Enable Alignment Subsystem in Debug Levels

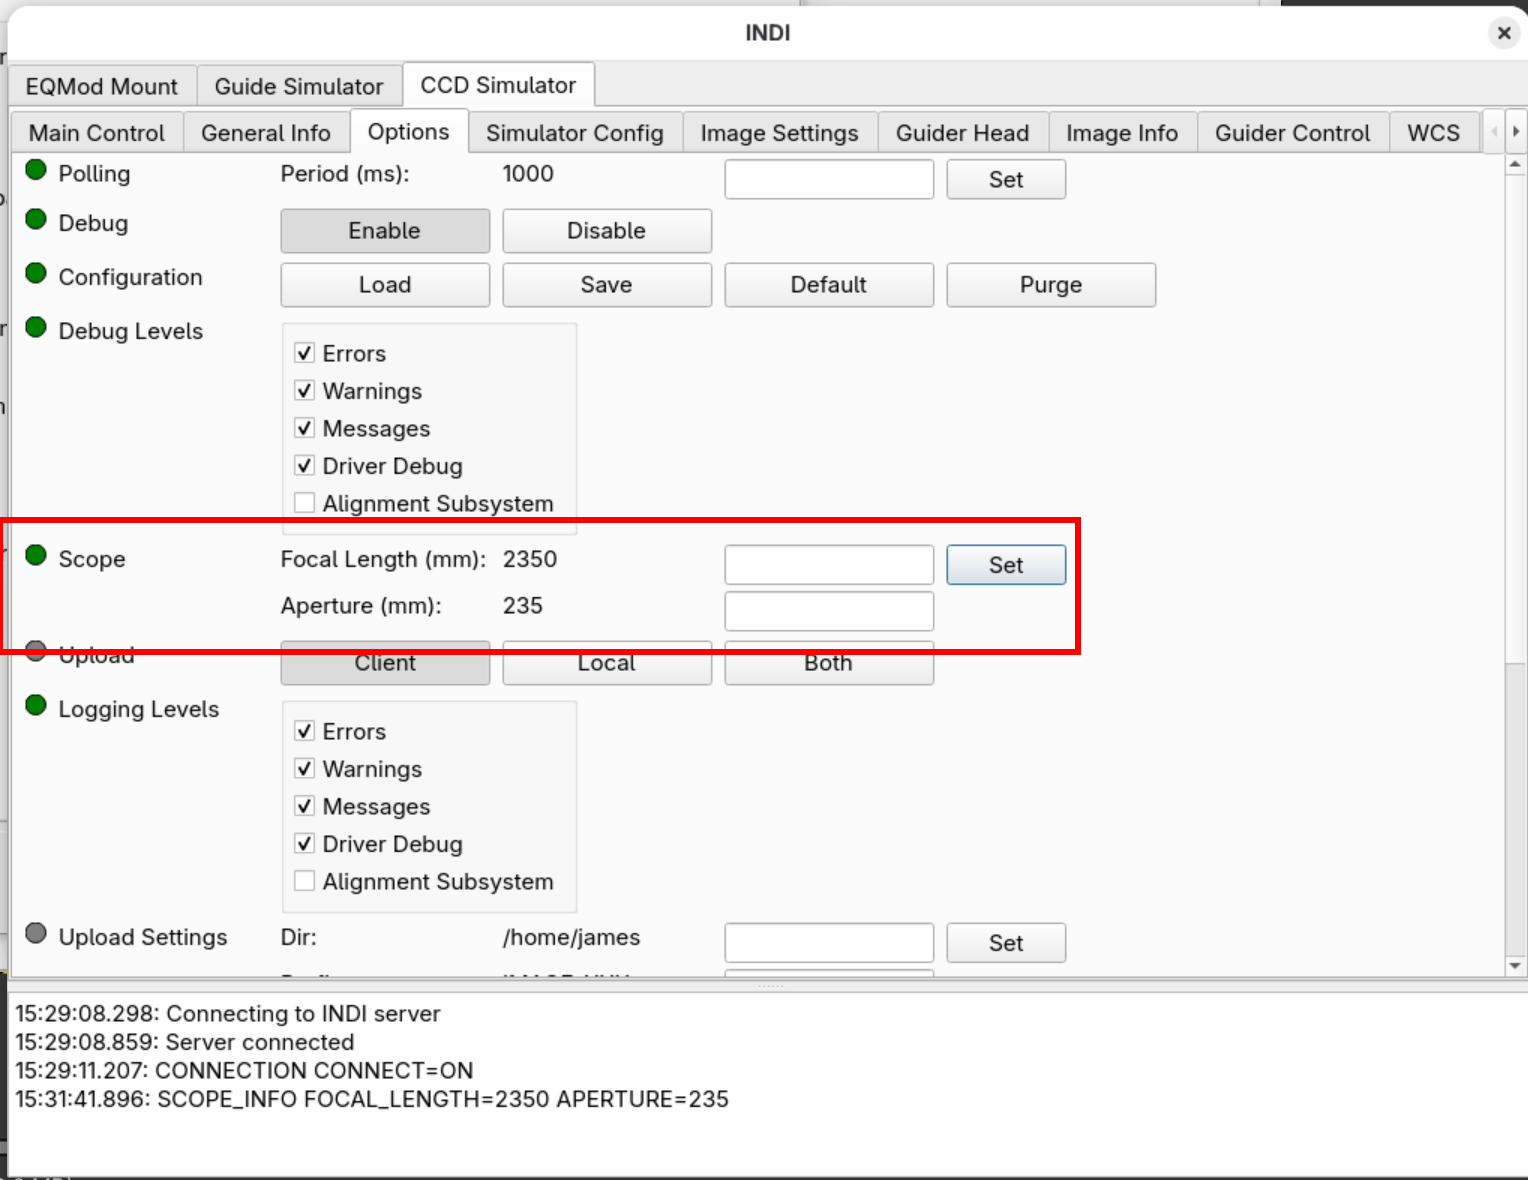305,503
